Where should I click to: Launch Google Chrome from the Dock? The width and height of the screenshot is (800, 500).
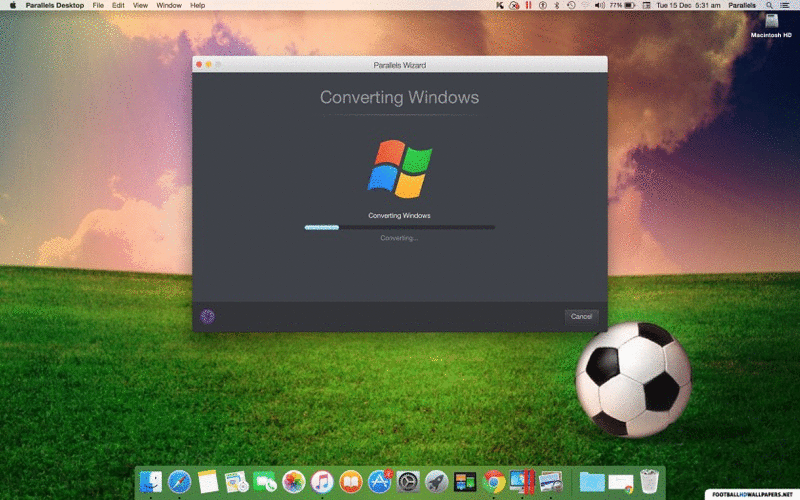[493, 482]
